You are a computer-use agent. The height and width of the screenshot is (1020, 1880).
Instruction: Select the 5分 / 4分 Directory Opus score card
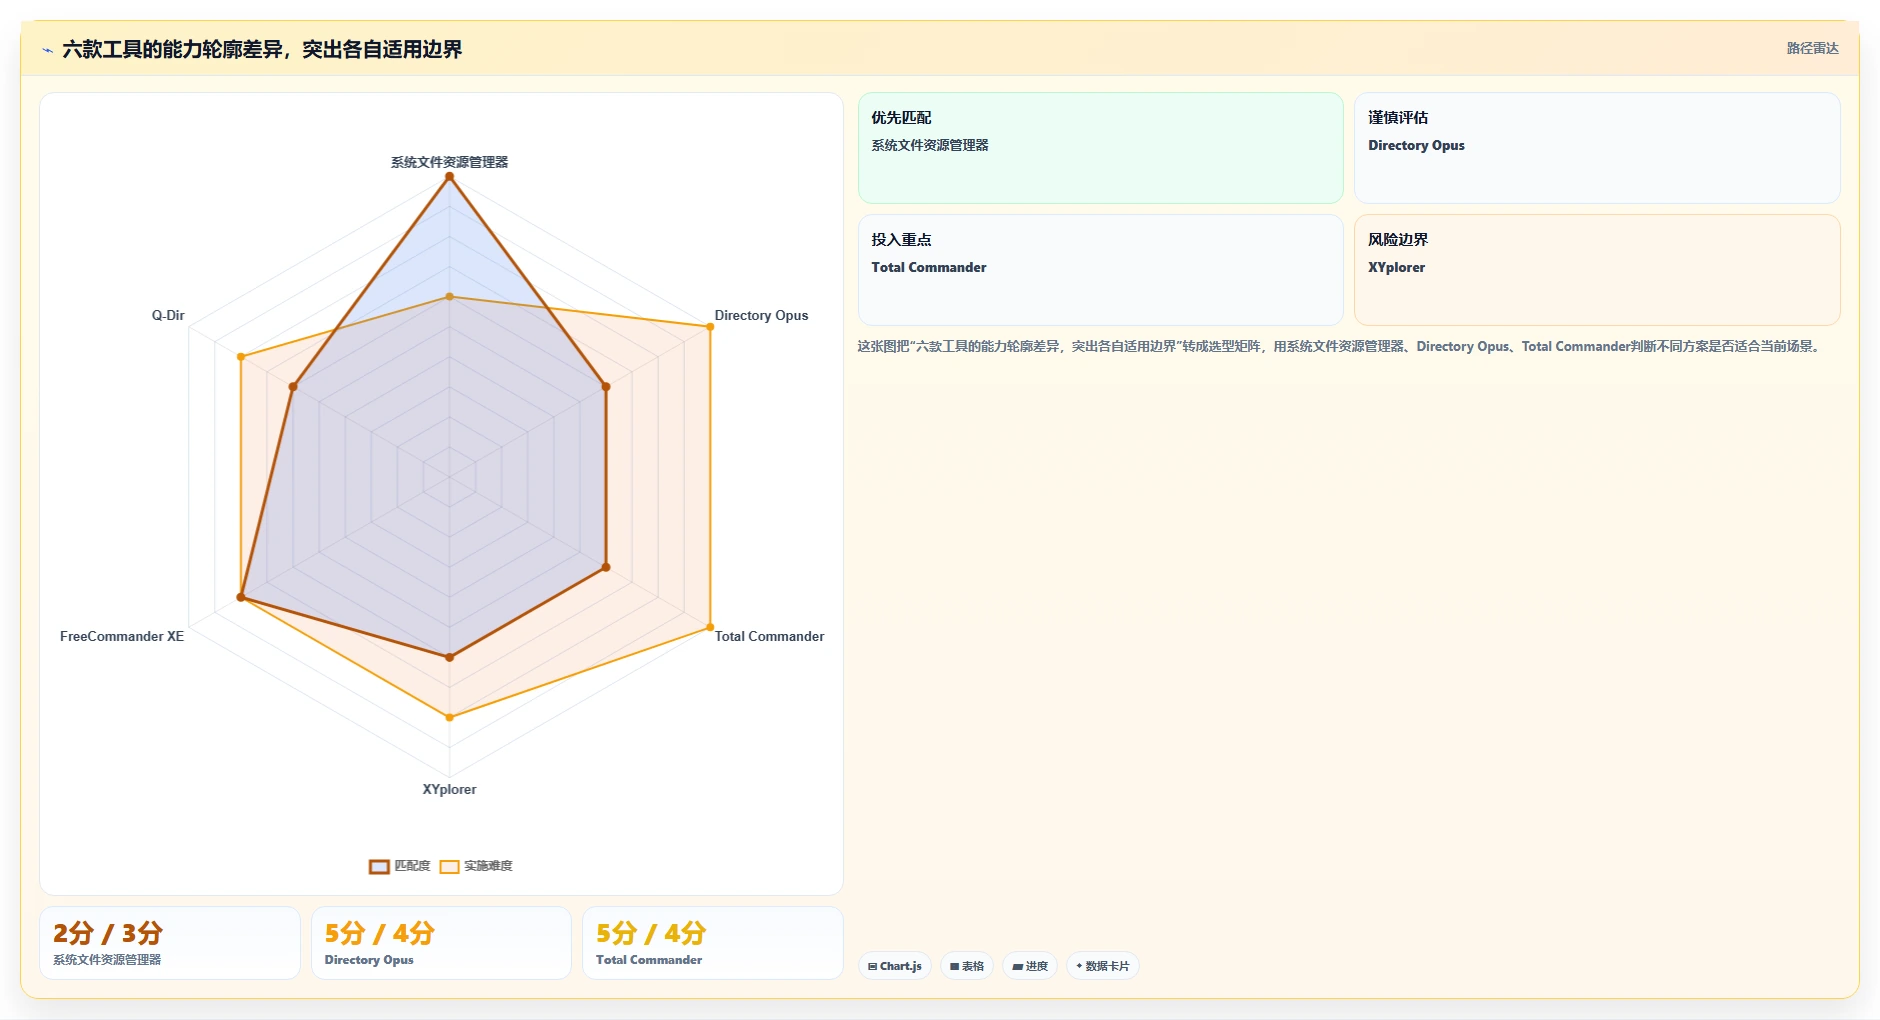pyautogui.click(x=441, y=943)
